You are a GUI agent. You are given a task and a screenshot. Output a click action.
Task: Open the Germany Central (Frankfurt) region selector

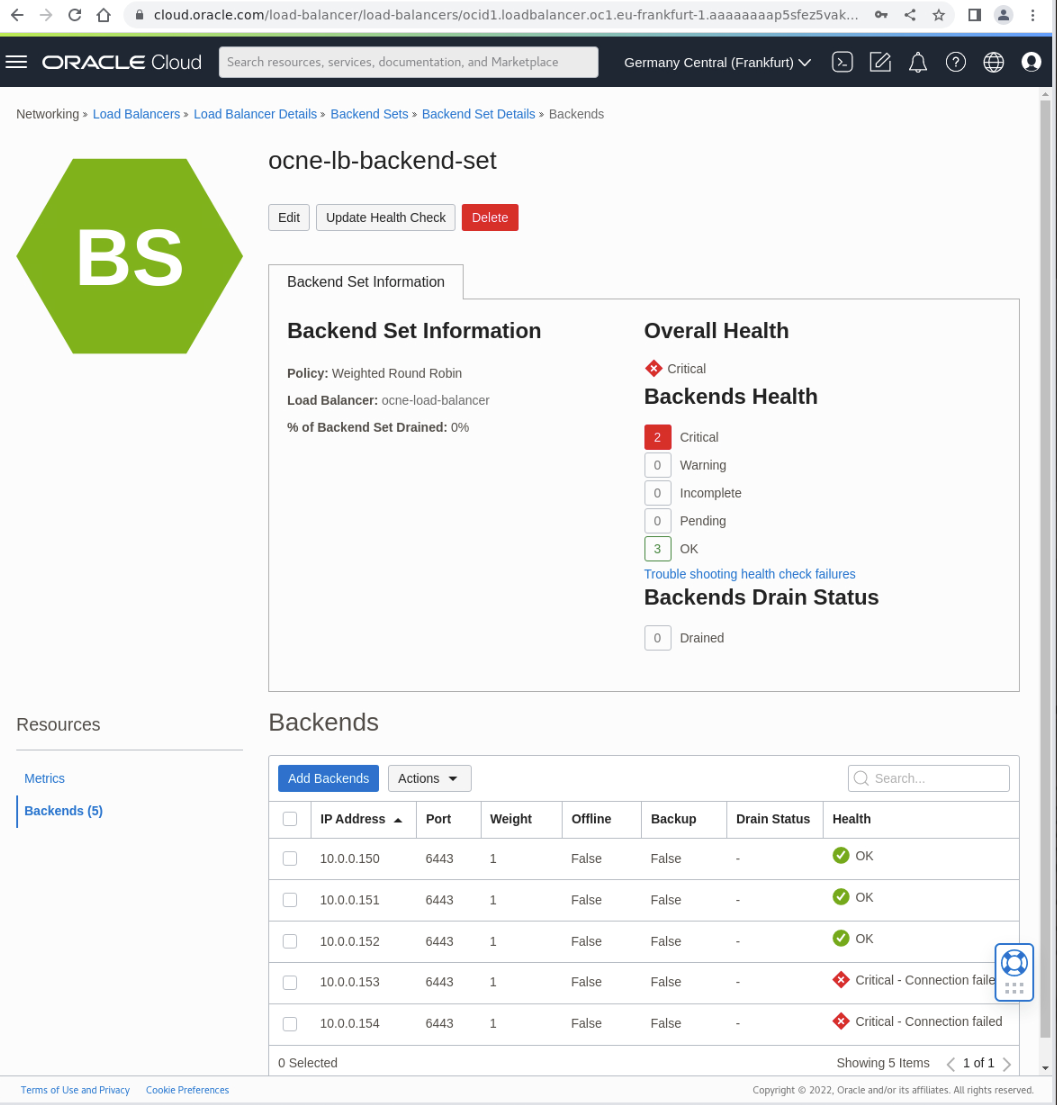click(x=716, y=61)
